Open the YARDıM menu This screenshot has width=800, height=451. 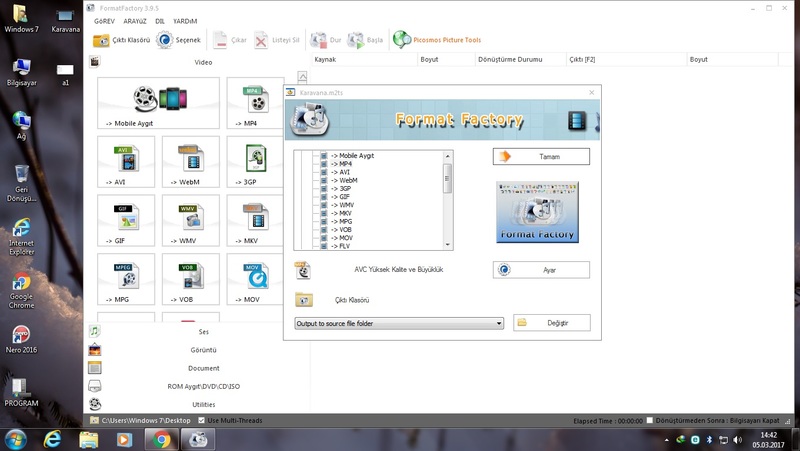tap(185, 21)
